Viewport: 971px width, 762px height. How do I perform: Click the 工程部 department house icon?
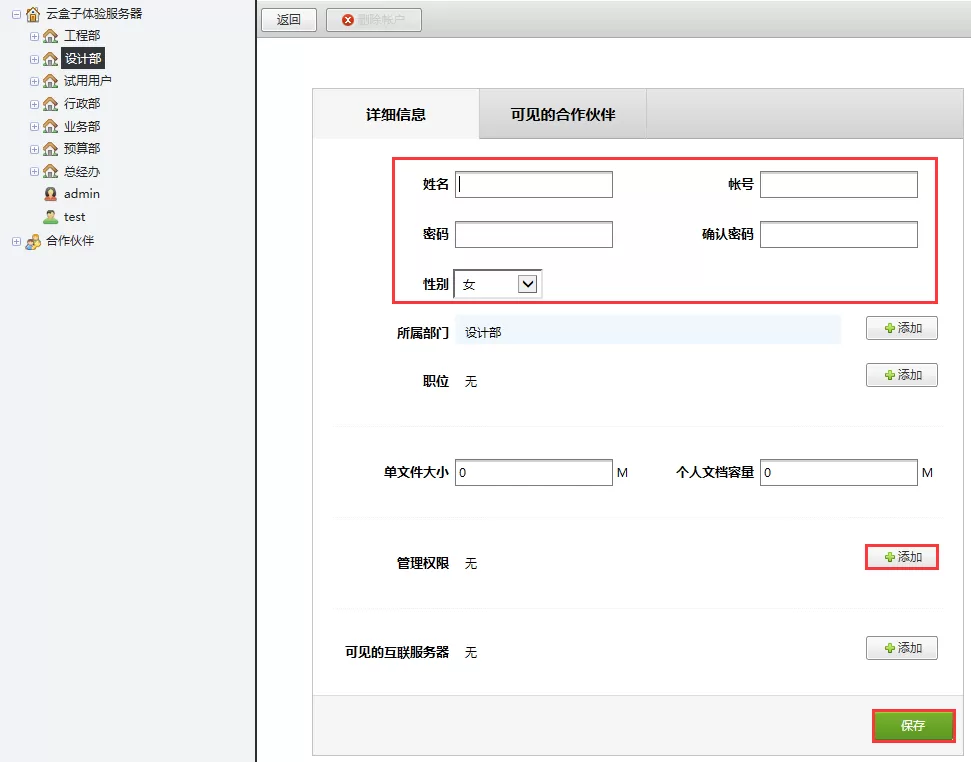tap(50, 36)
